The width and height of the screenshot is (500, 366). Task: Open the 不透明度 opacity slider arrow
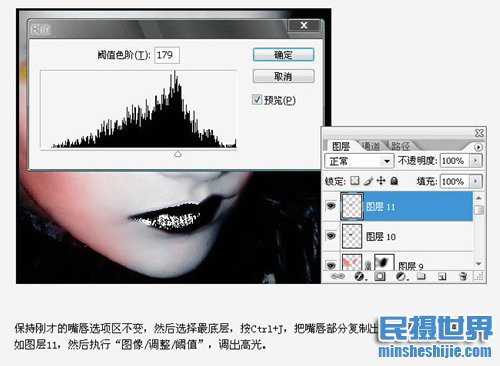tap(475, 161)
